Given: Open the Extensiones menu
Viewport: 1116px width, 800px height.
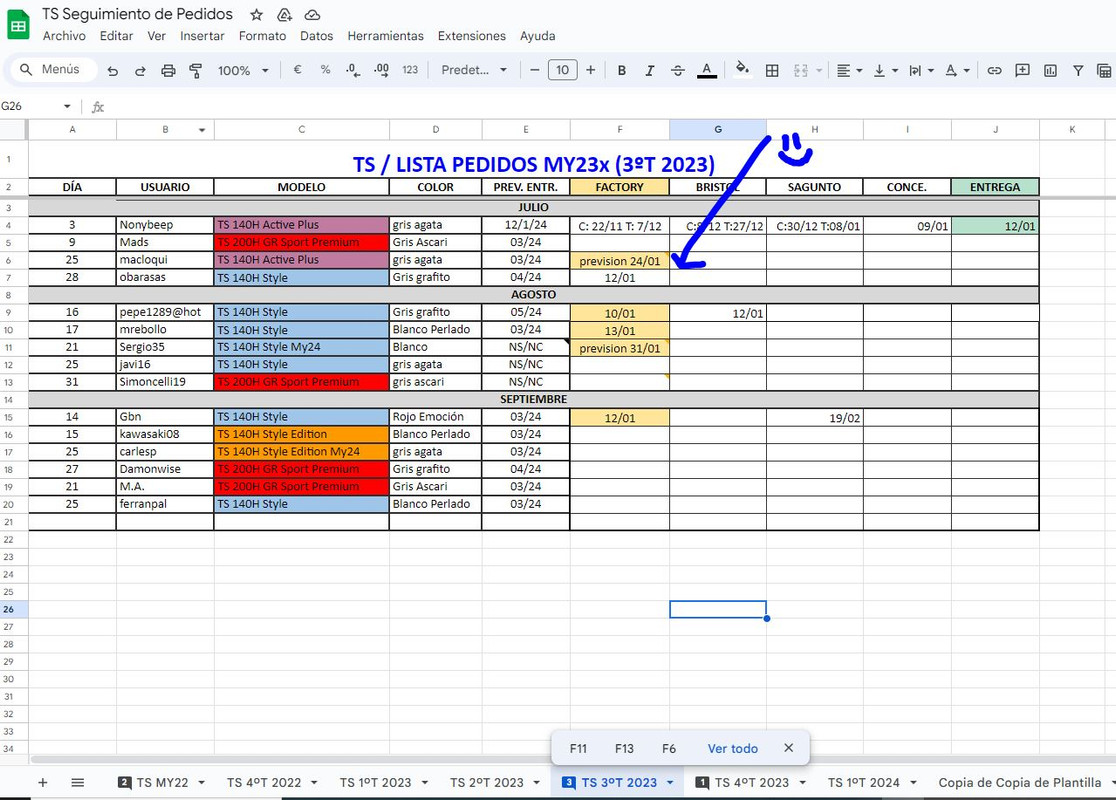Looking at the screenshot, I should click(x=471, y=36).
